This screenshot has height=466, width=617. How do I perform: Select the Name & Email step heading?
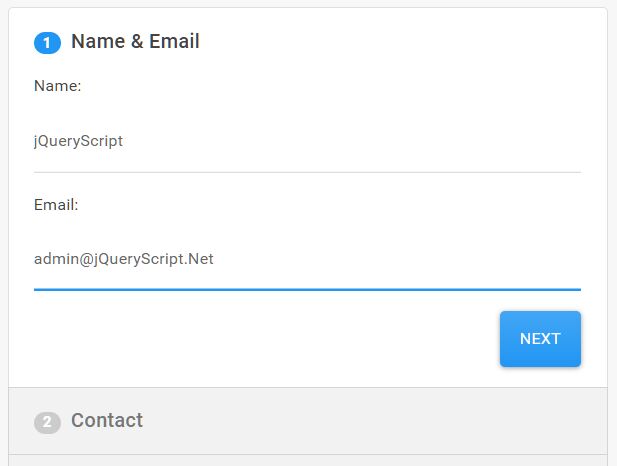[x=135, y=41]
